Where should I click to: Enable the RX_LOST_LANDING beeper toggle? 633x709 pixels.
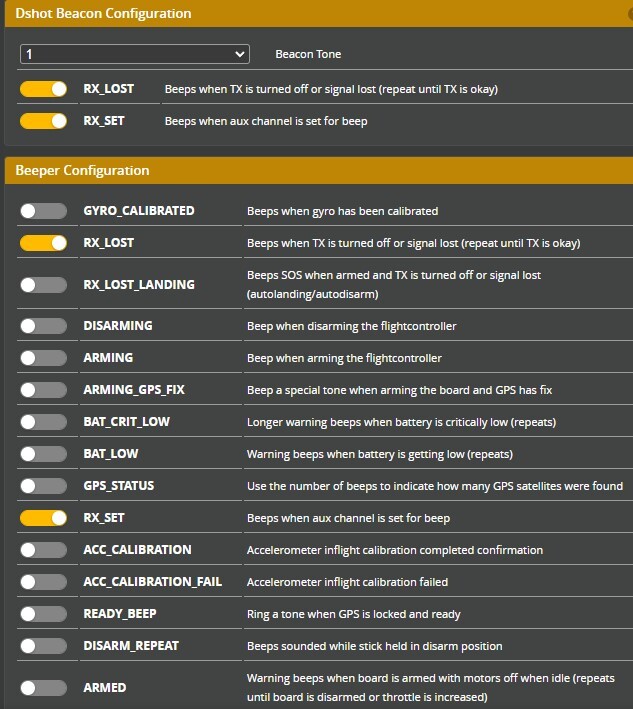coord(43,285)
